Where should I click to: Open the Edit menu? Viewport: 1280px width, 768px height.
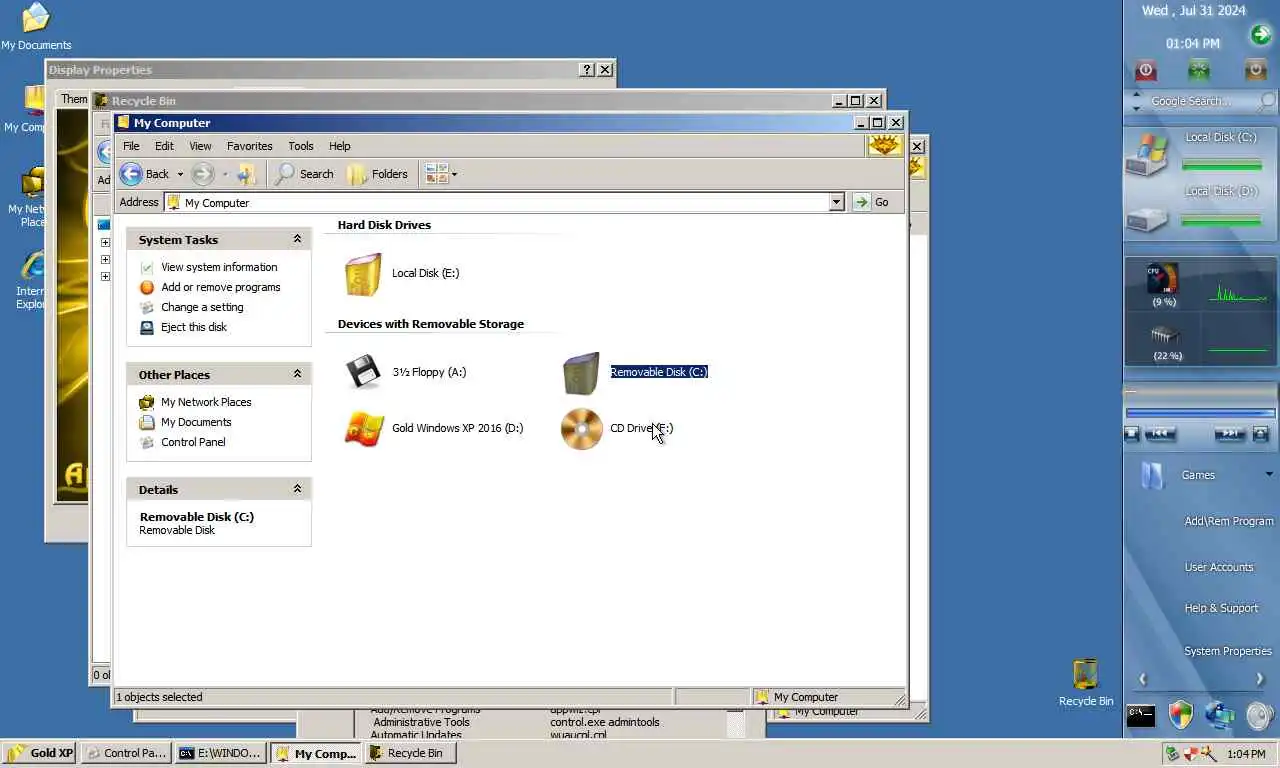(x=164, y=146)
